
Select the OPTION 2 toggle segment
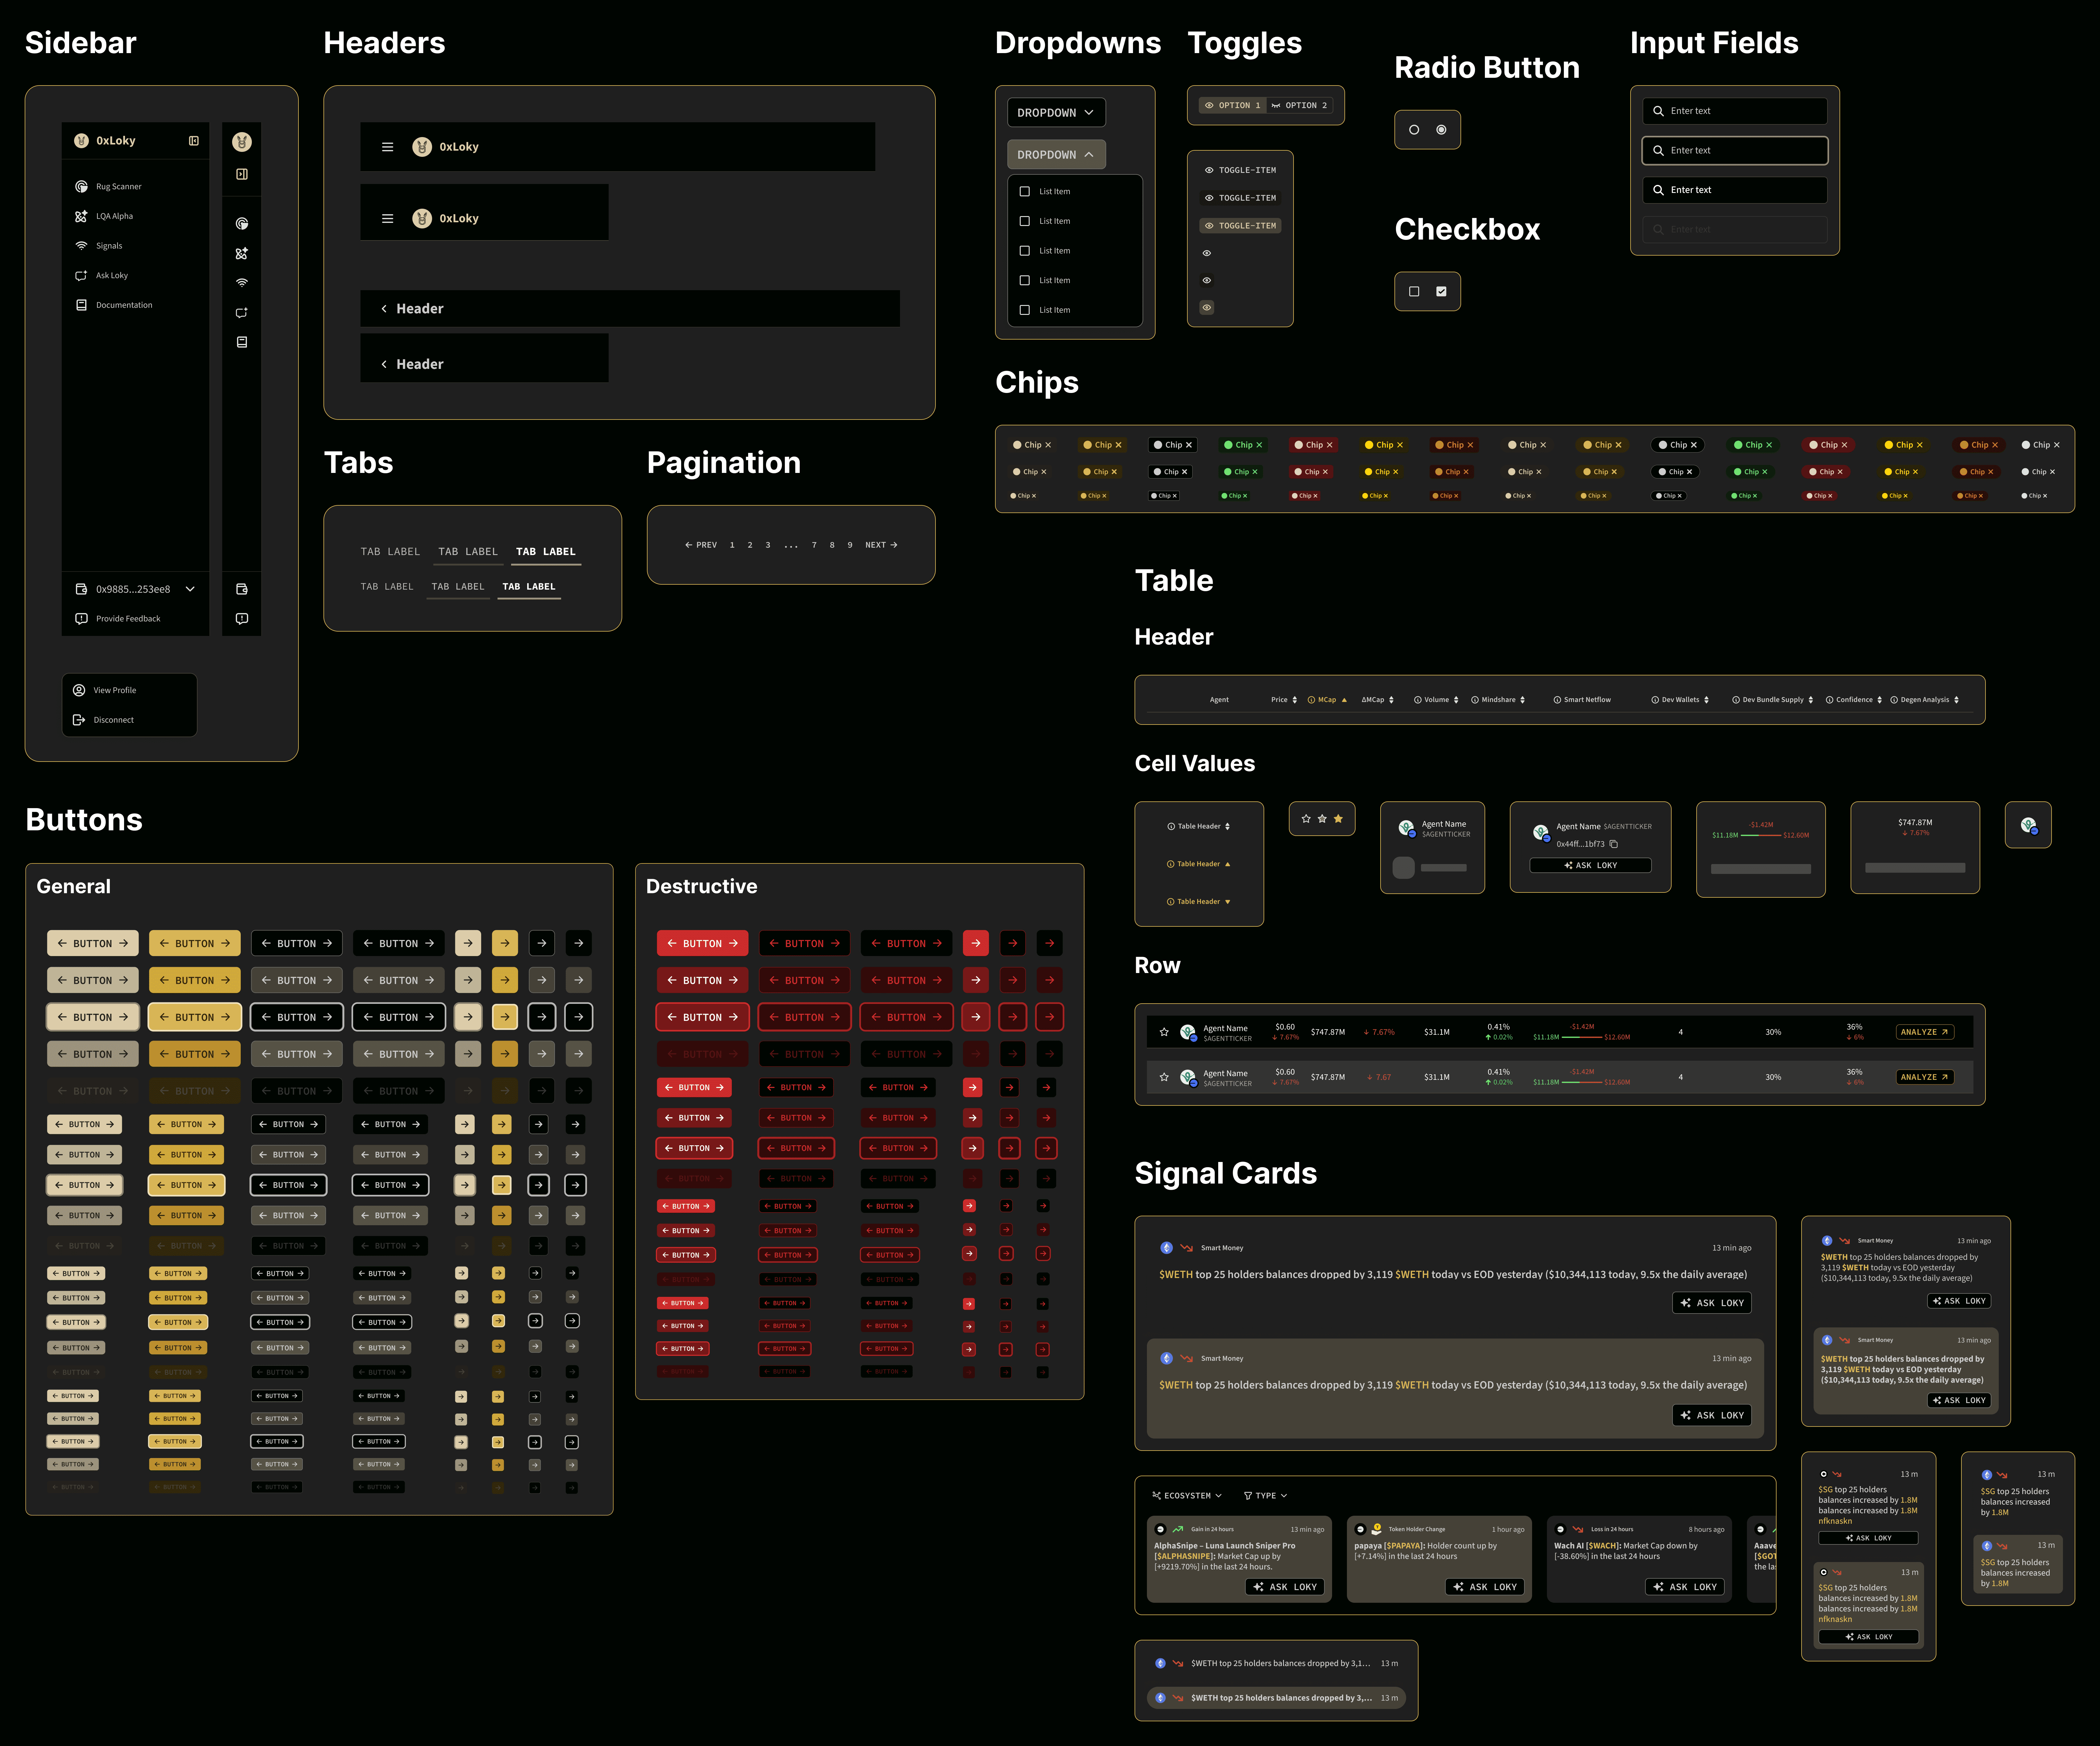tap(1300, 105)
